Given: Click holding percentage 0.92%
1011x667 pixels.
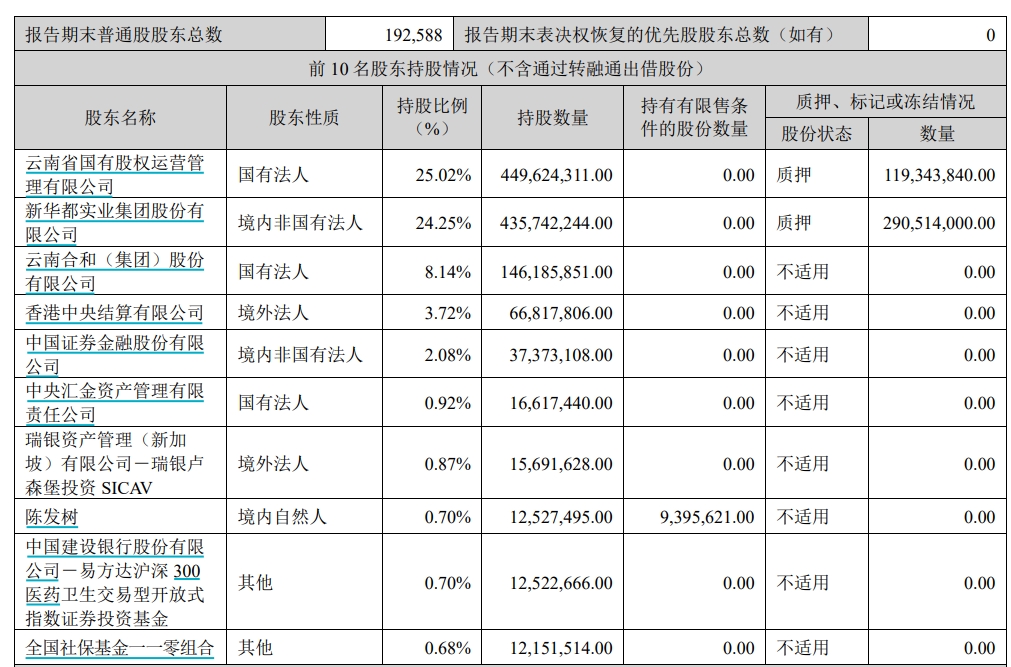Looking at the screenshot, I should [447, 403].
